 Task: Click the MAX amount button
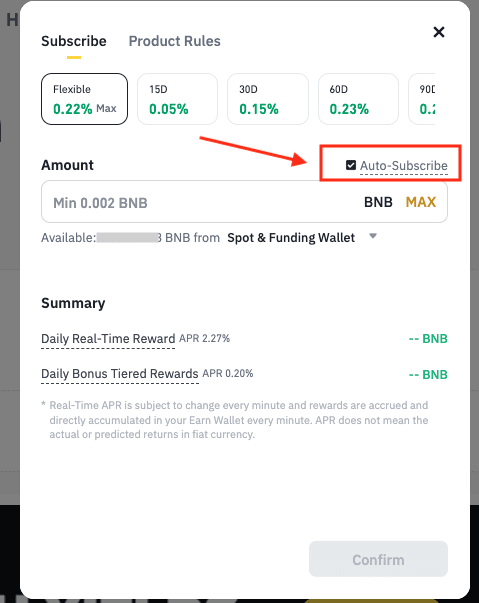tap(421, 202)
